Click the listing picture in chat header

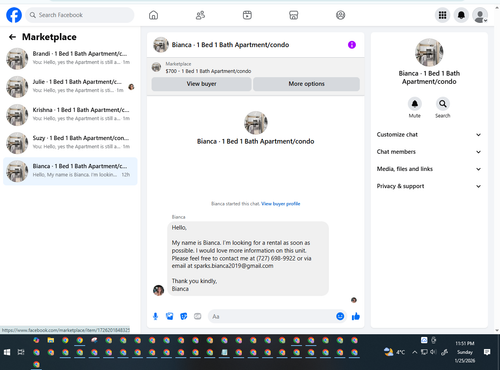[x=161, y=45]
